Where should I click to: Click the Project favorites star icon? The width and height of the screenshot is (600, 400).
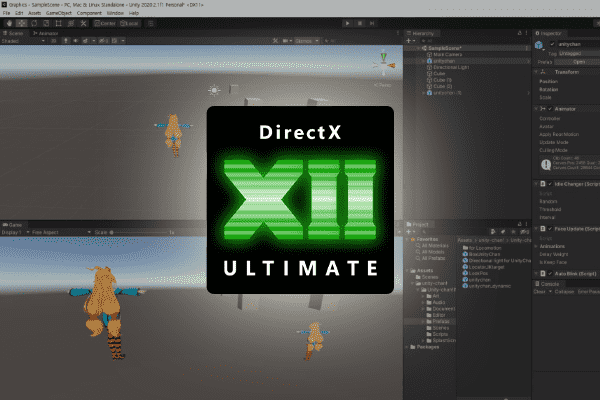[x=514, y=232]
